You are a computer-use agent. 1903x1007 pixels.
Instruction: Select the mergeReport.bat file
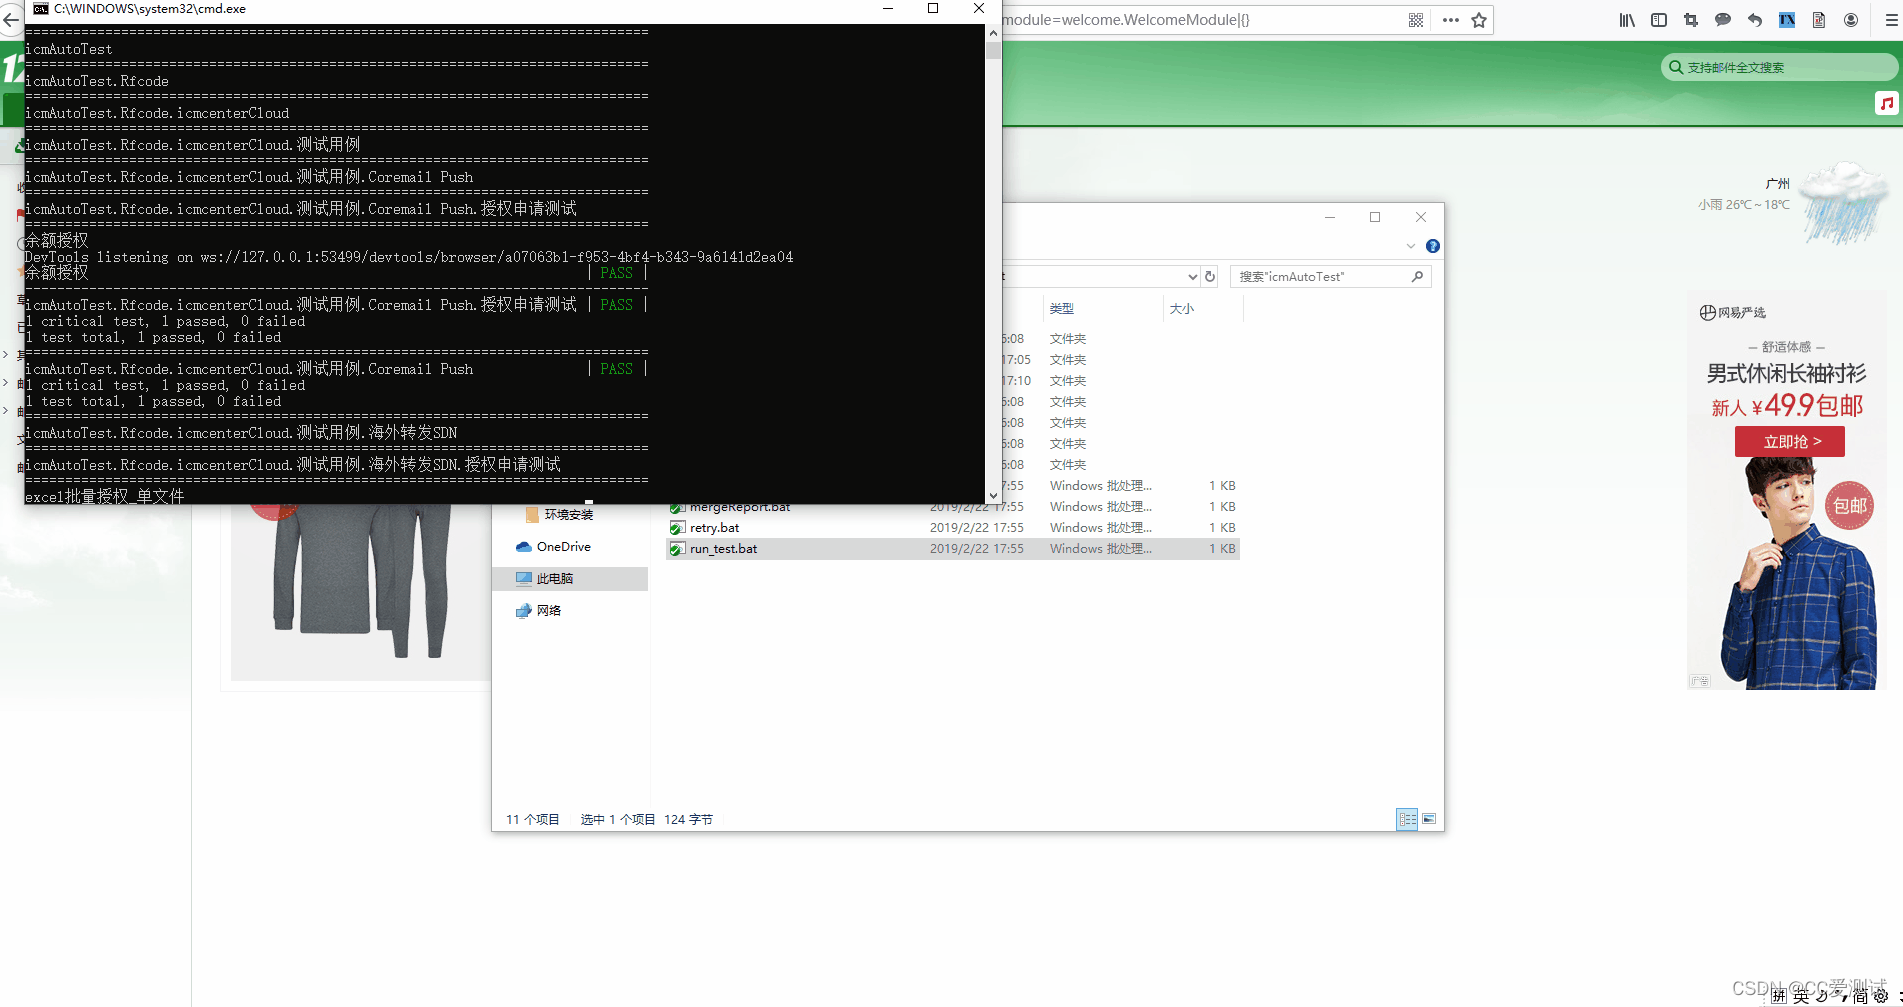pyautogui.click(x=953, y=508)
